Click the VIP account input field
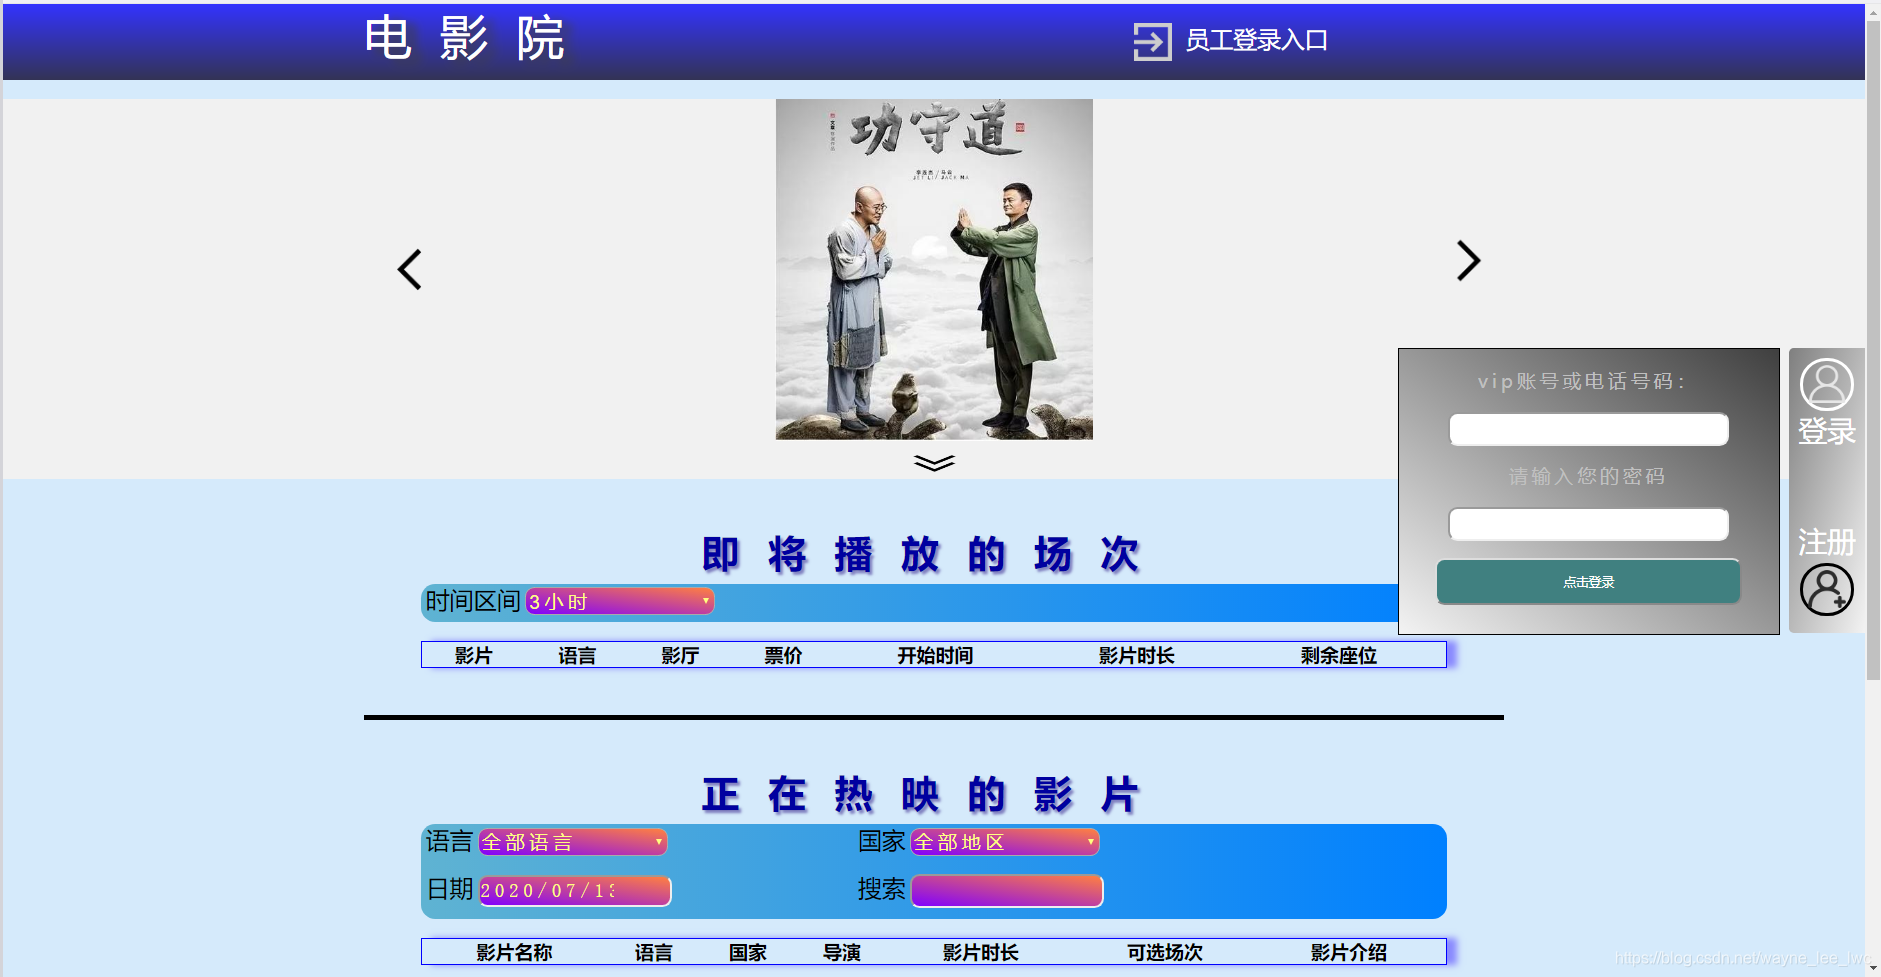The width and height of the screenshot is (1881, 977). click(x=1587, y=429)
